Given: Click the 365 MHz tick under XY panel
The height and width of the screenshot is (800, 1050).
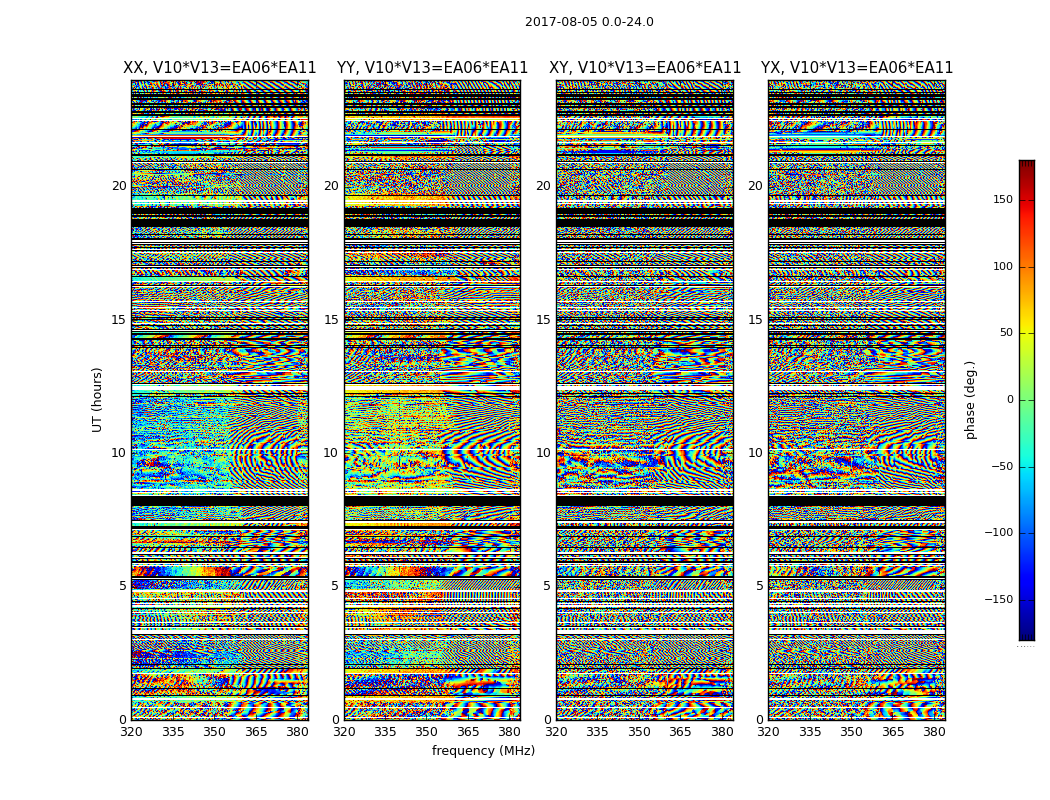Looking at the screenshot, I should pos(680,732).
